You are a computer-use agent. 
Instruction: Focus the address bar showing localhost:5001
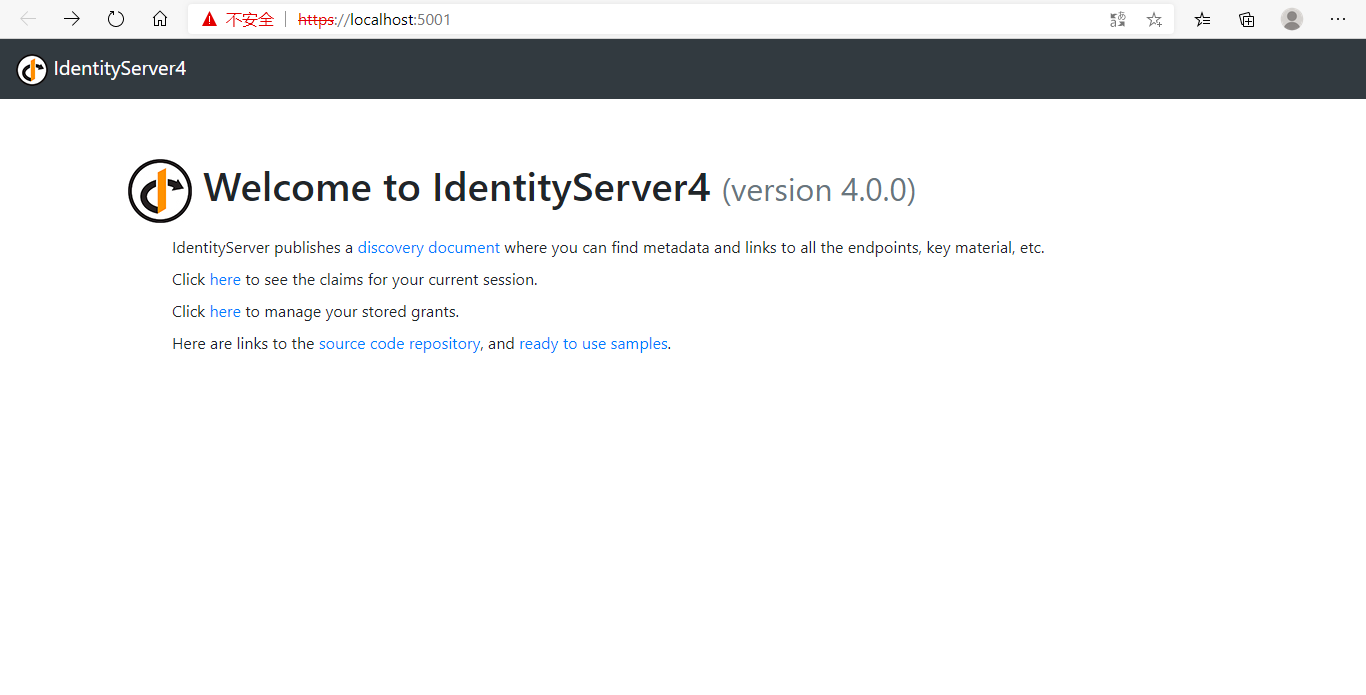(x=680, y=19)
